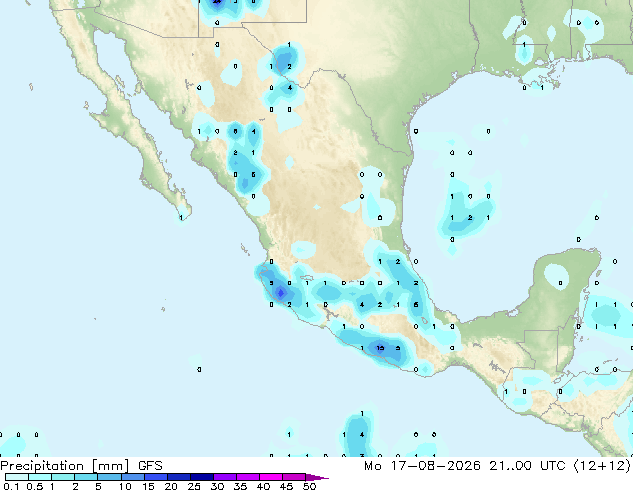Click the legend scale label '20'
Image resolution: width=634 pixels, height=490 pixels.
pyautogui.click(x=171, y=486)
